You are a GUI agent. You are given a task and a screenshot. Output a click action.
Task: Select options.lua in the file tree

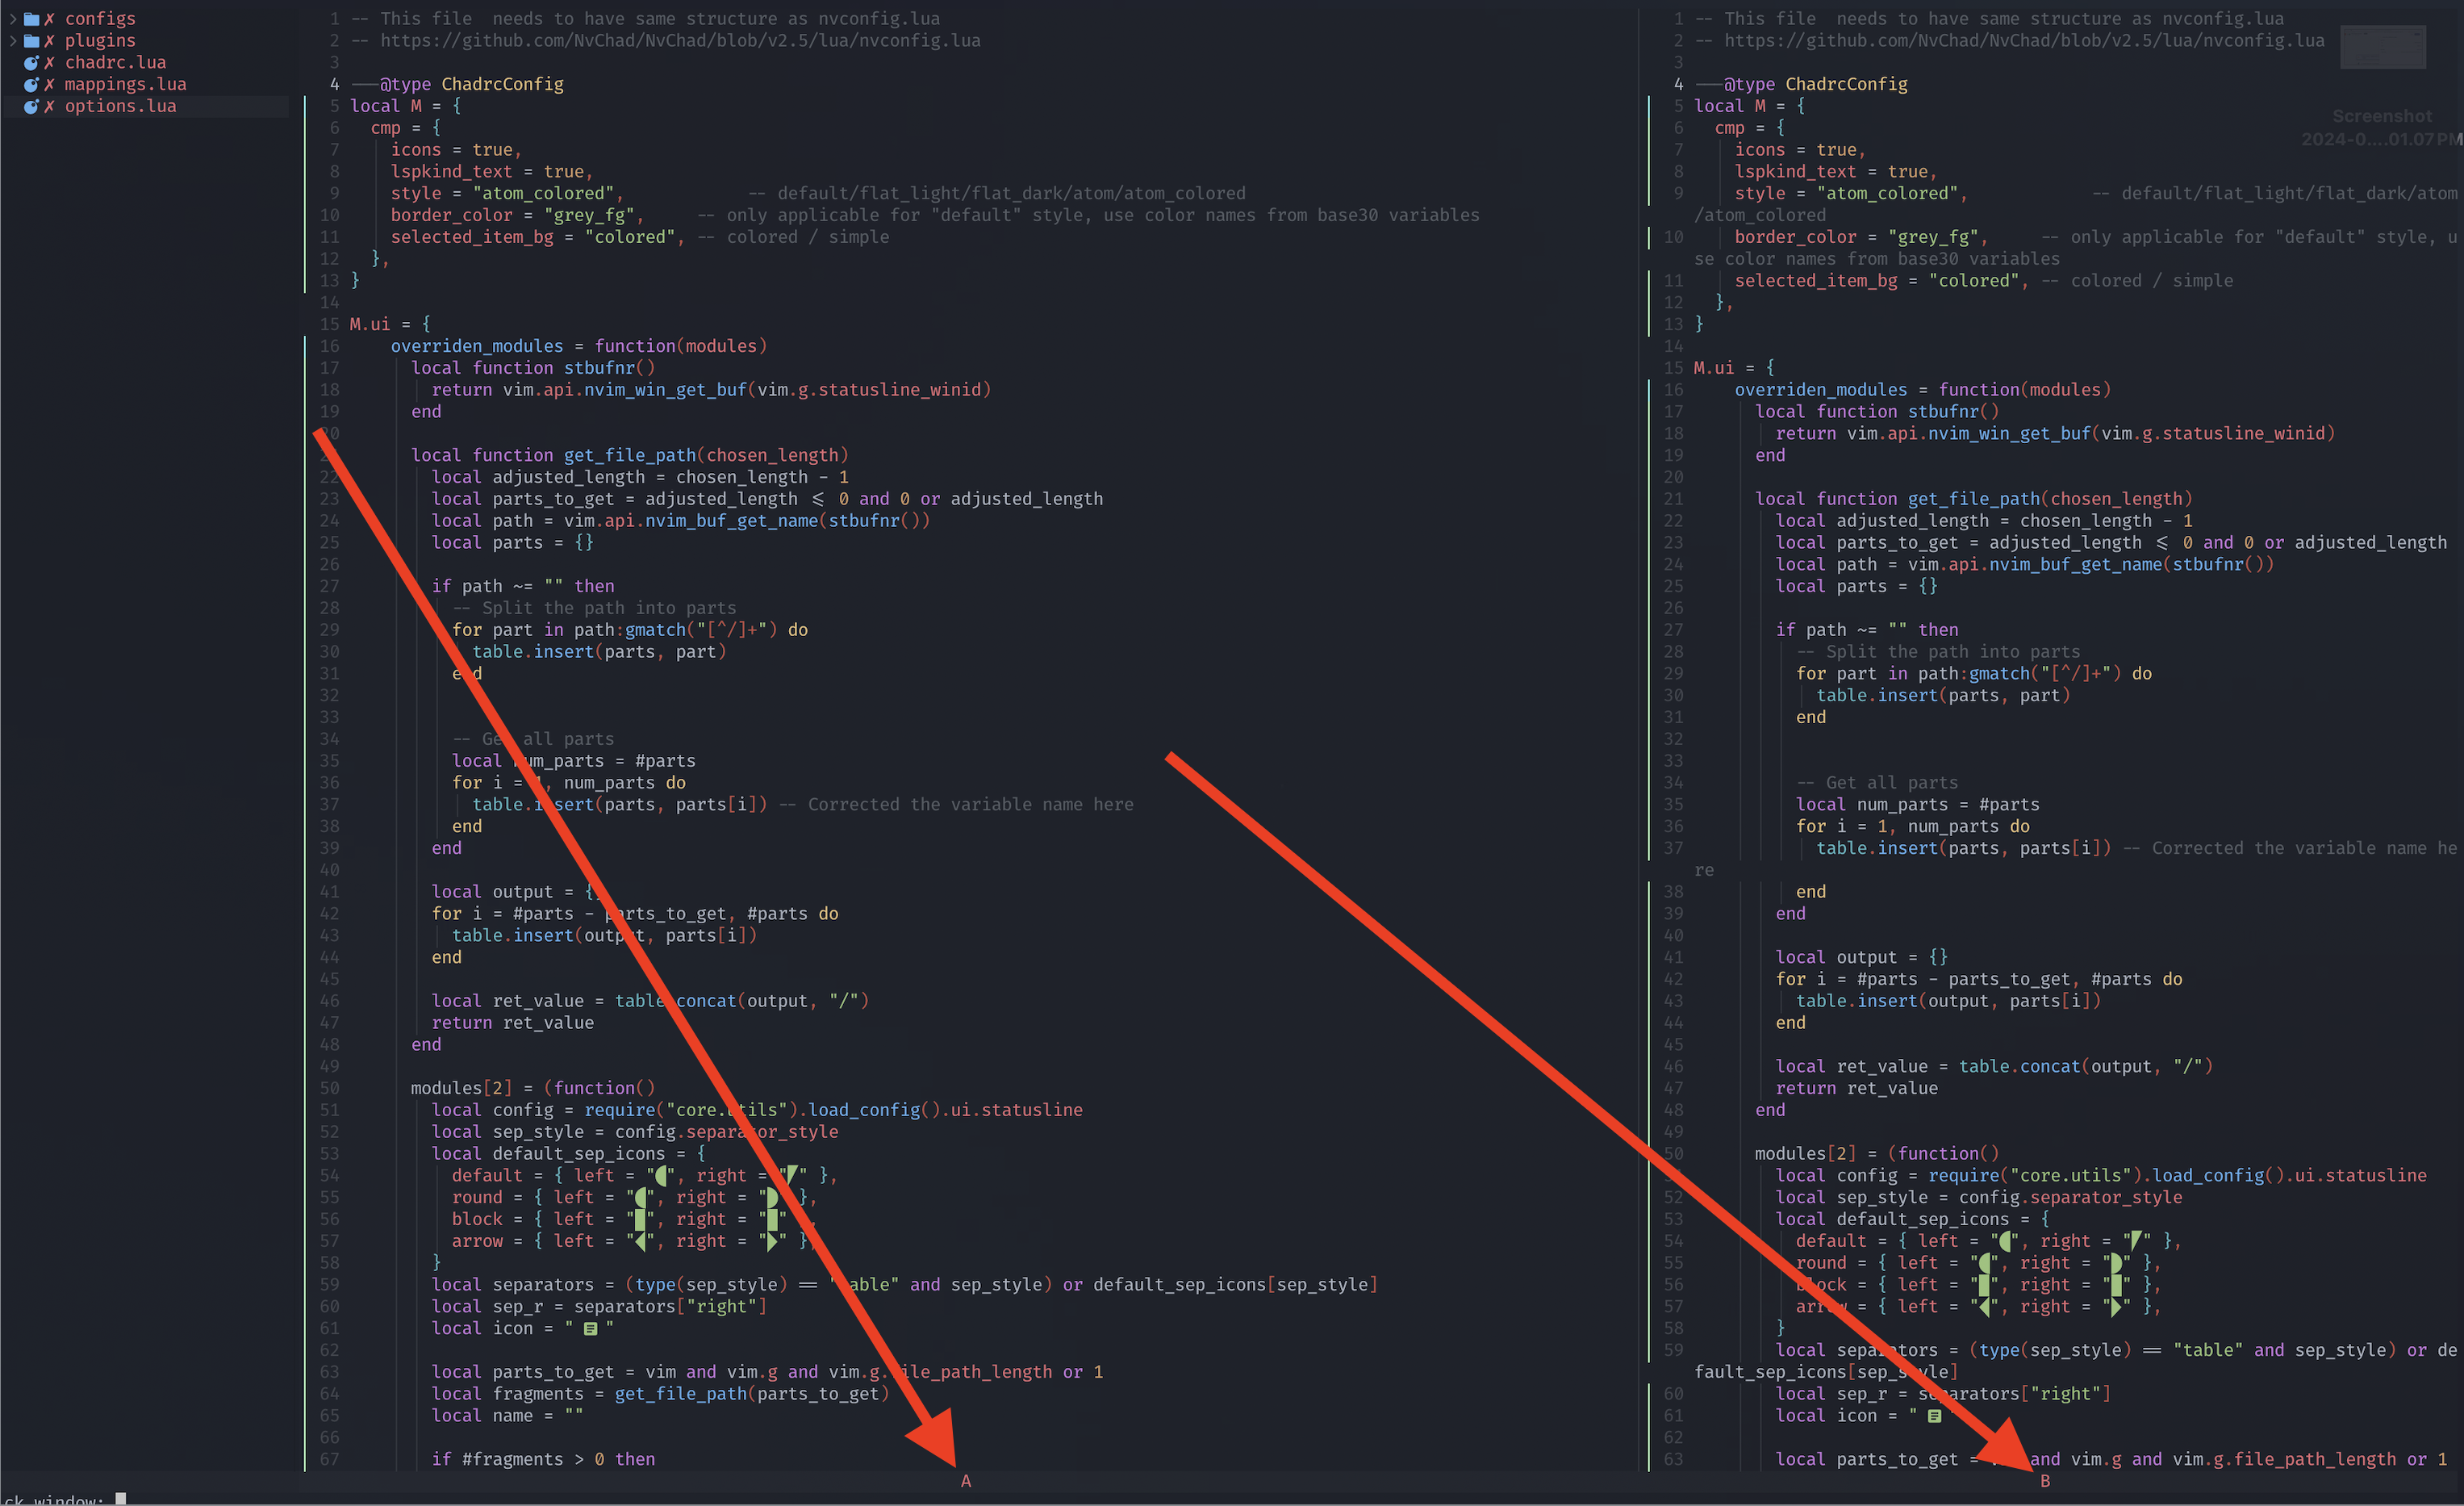click(120, 107)
